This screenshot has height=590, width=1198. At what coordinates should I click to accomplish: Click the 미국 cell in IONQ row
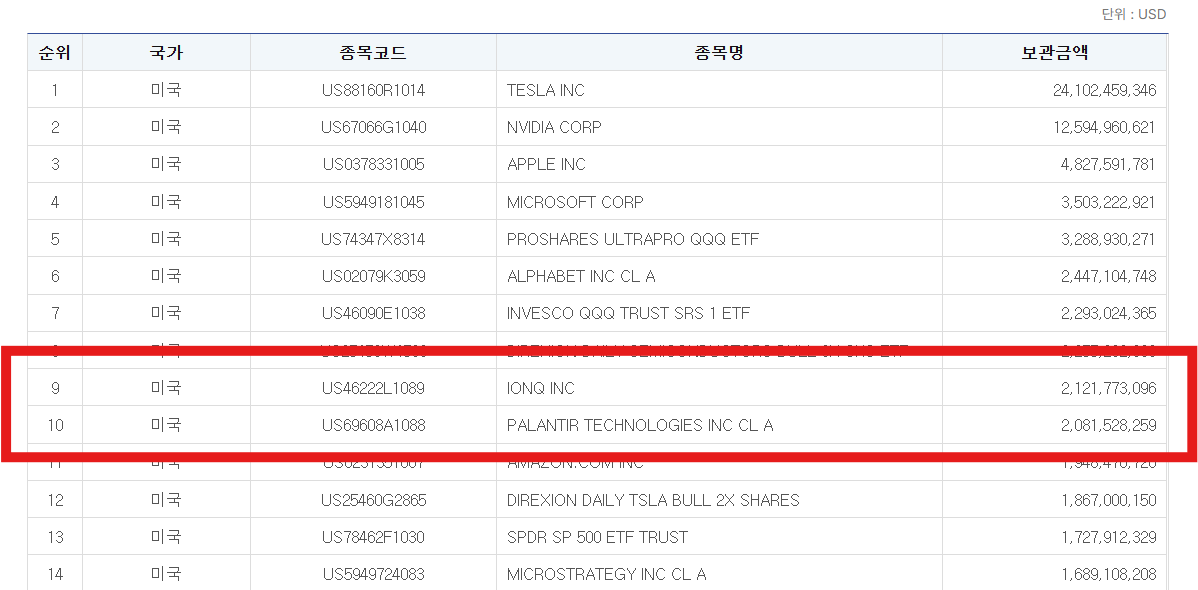click(166, 388)
